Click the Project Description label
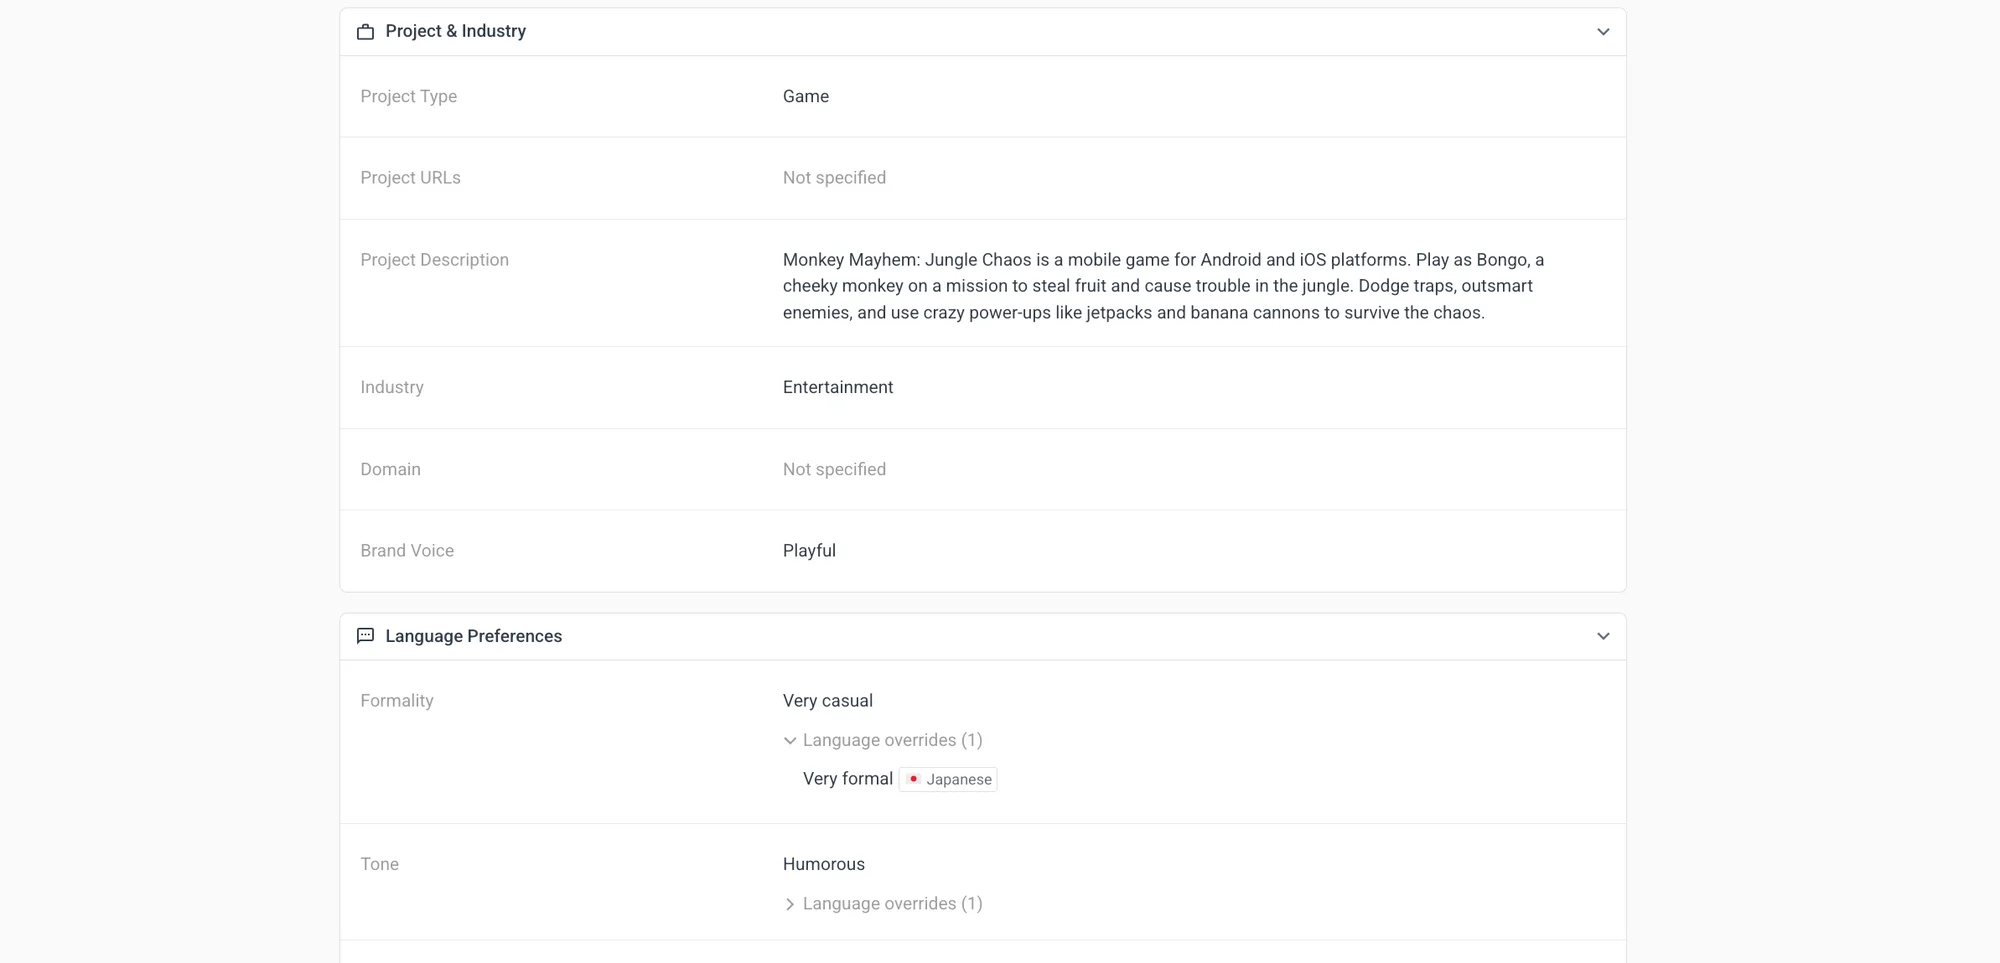Screen dimensions: 2000x963 (434, 260)
